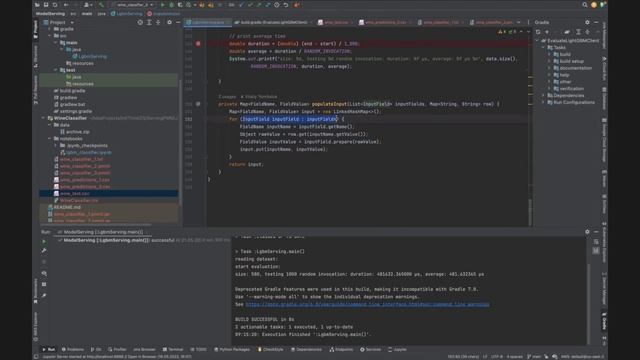Click the Save All icon in top toolbar
Viewport: 640px width, 360px height.
point(46,5)
